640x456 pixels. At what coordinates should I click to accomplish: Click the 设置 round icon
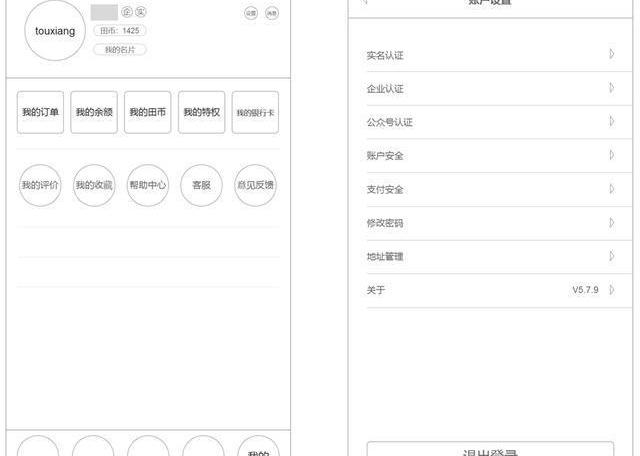(250, 13)
